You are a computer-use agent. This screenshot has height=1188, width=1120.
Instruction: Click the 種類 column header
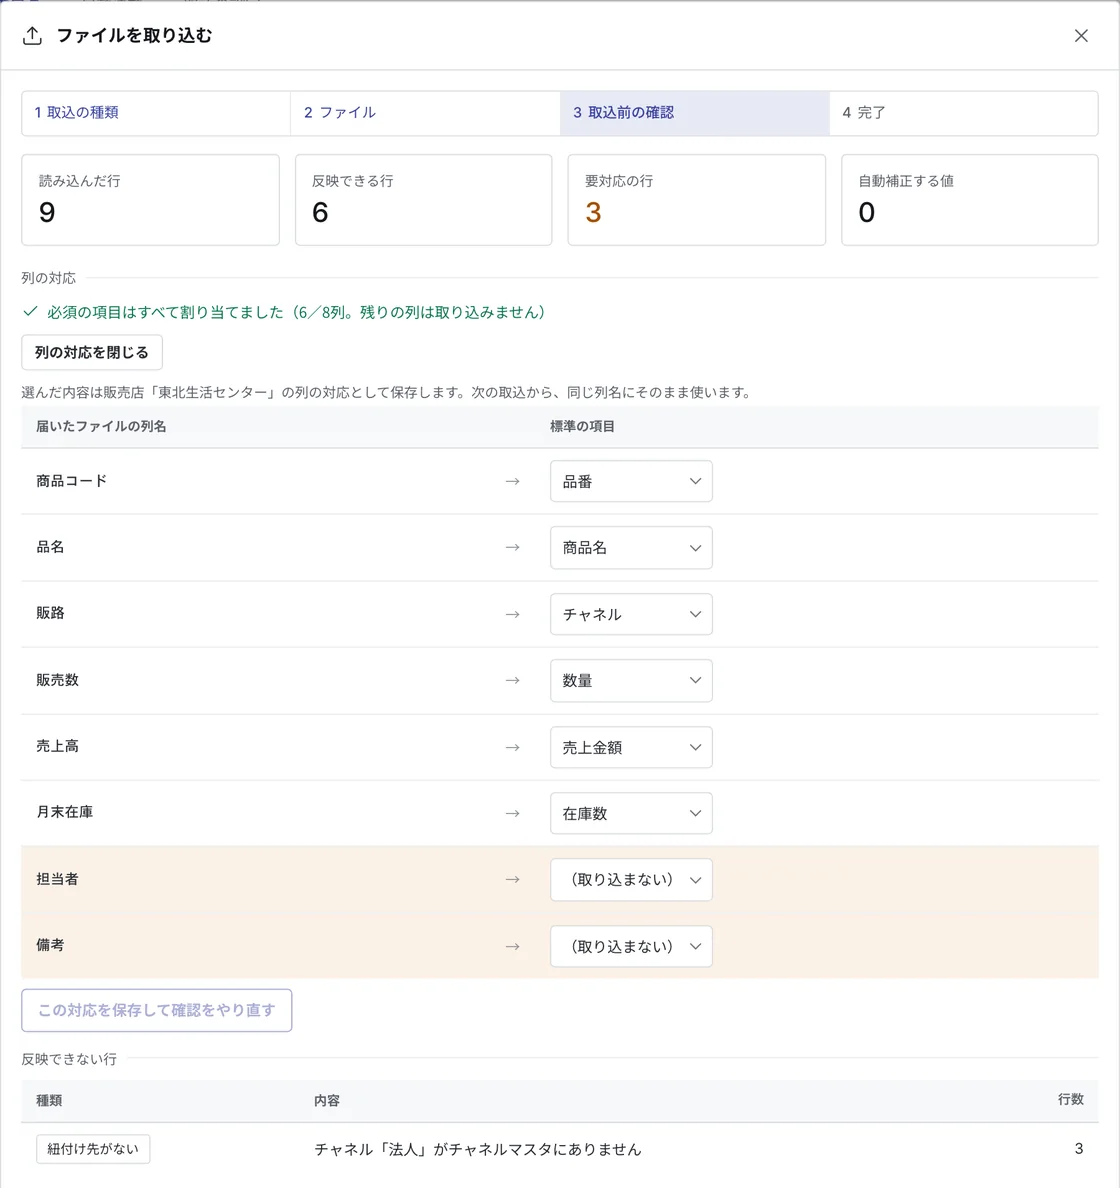49,1100
